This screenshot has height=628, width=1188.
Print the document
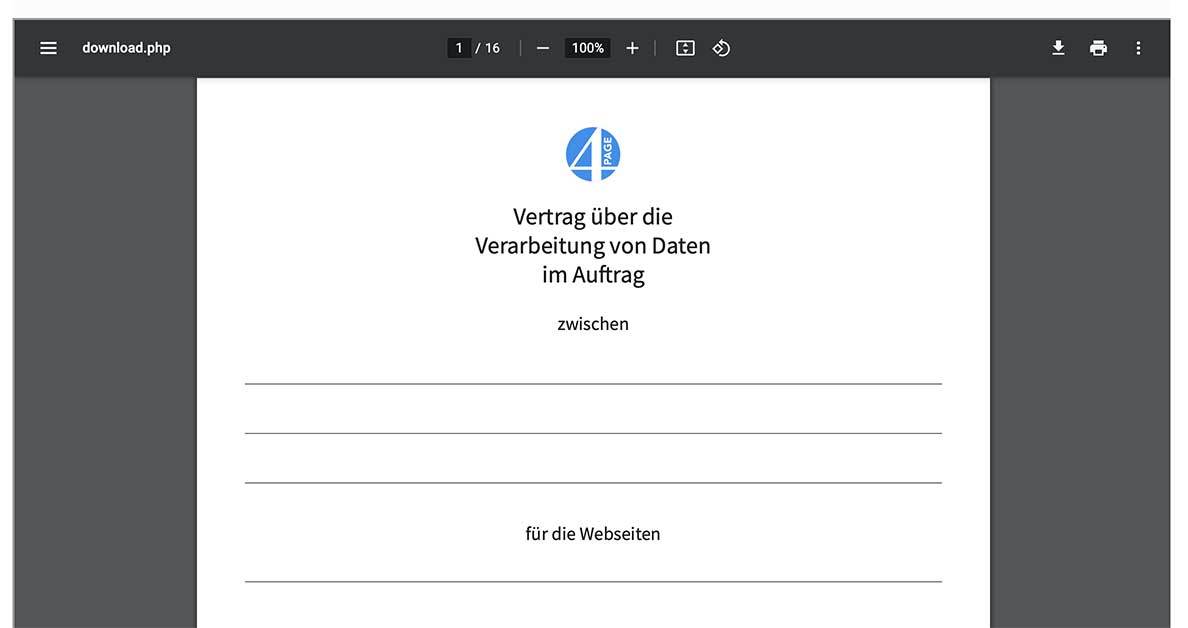coord(1098,48)
